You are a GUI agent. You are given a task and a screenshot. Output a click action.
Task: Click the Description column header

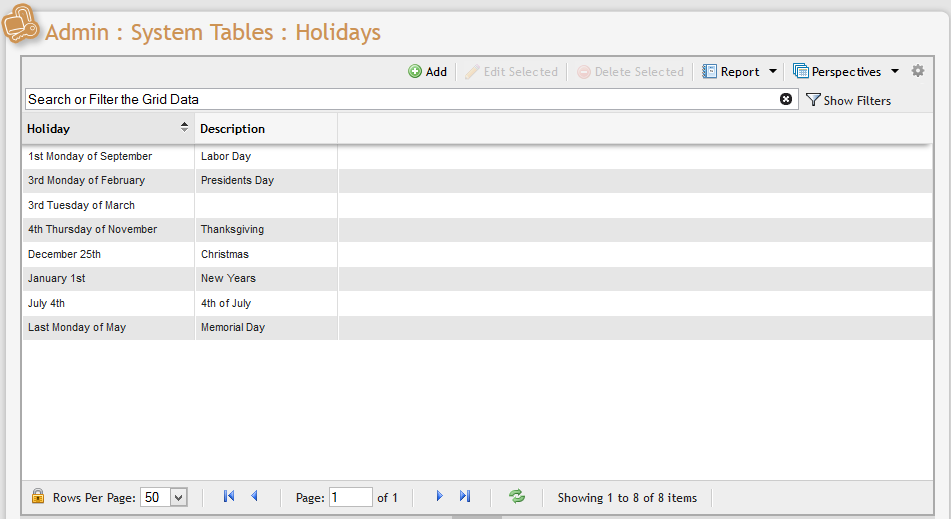232,129
